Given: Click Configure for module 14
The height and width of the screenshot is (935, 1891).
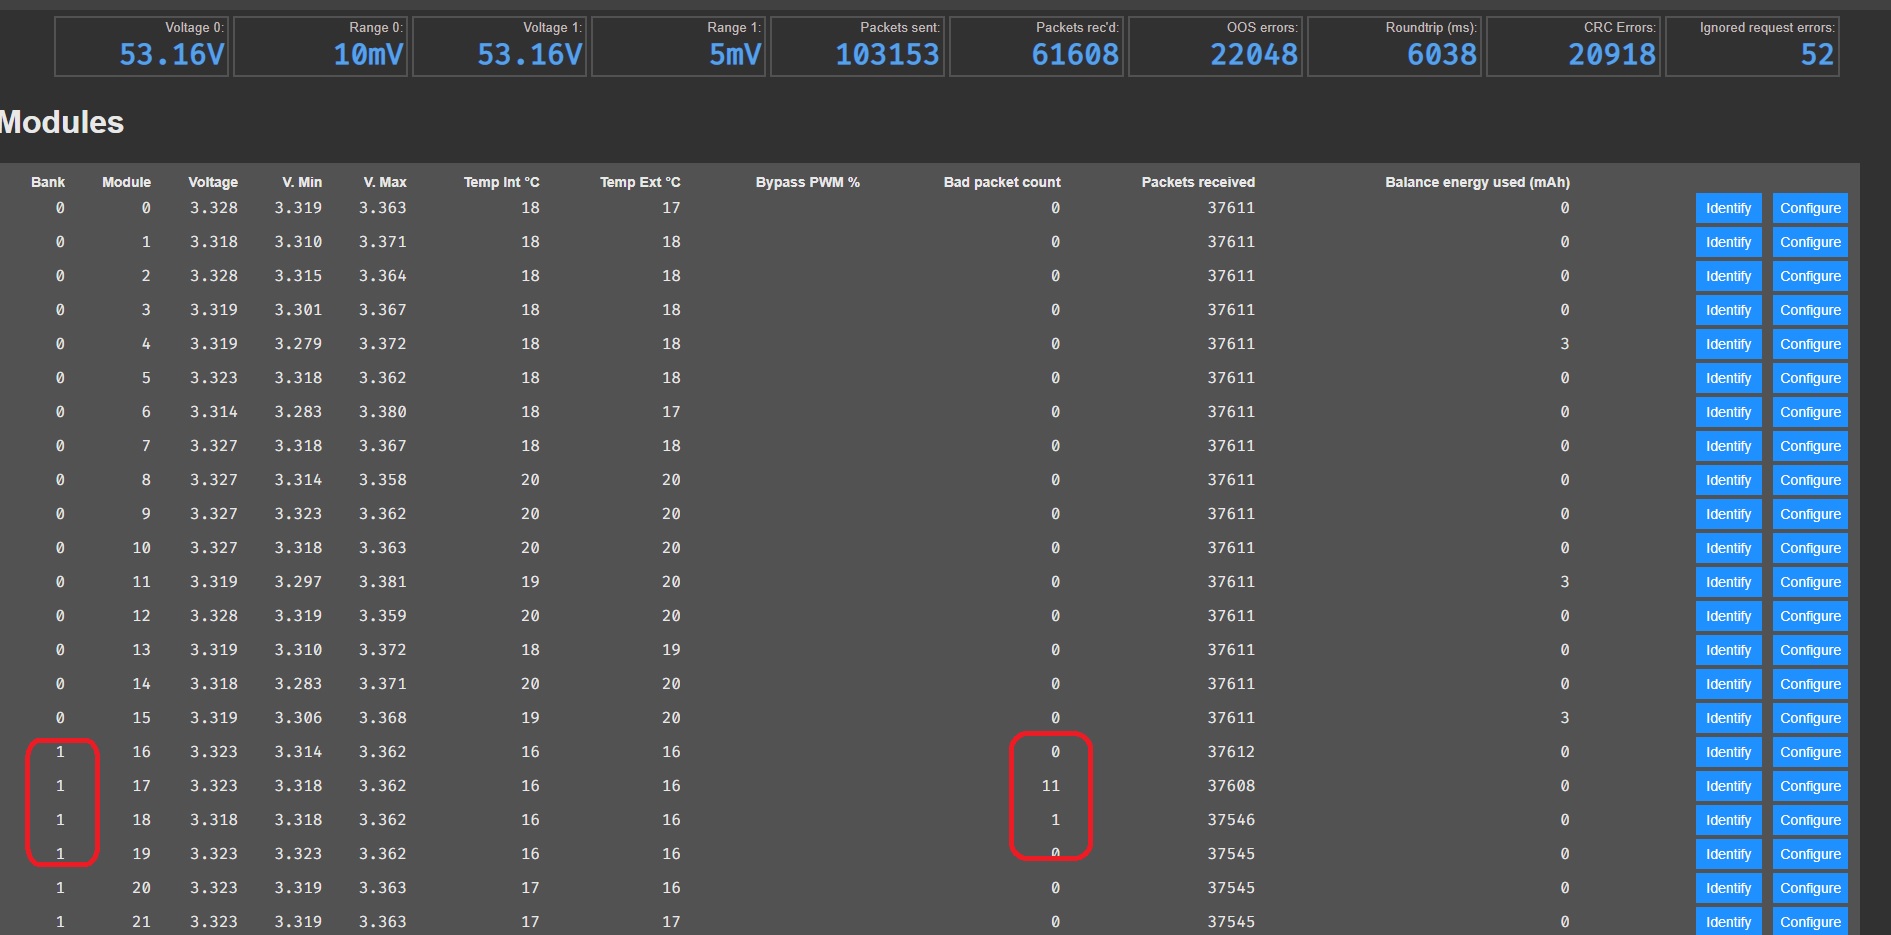Looking at the screenshot, I should point(1810,684).
